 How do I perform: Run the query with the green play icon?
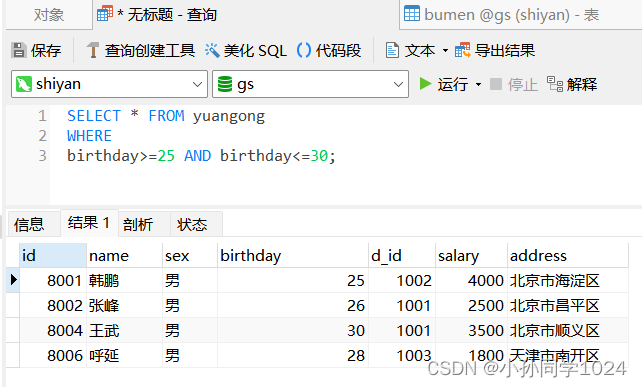[x=425, y=84]
